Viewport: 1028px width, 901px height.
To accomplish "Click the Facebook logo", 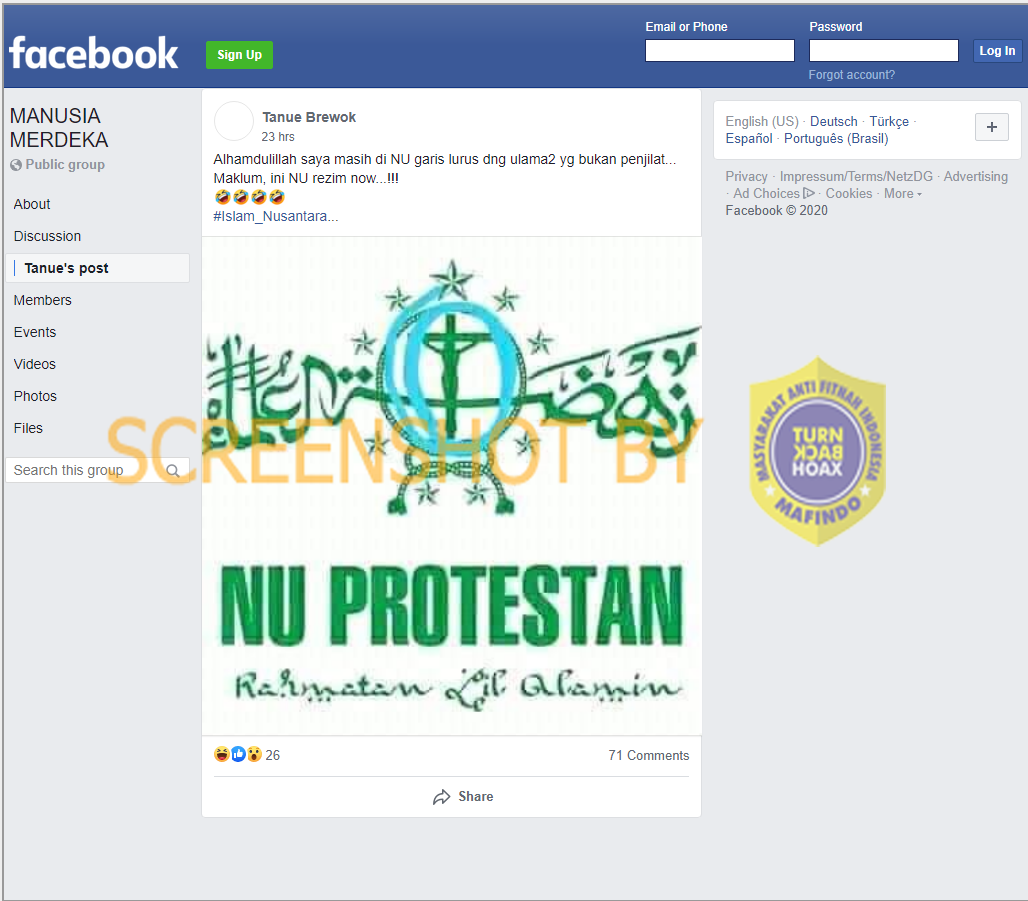I will (x=93, y=53).
